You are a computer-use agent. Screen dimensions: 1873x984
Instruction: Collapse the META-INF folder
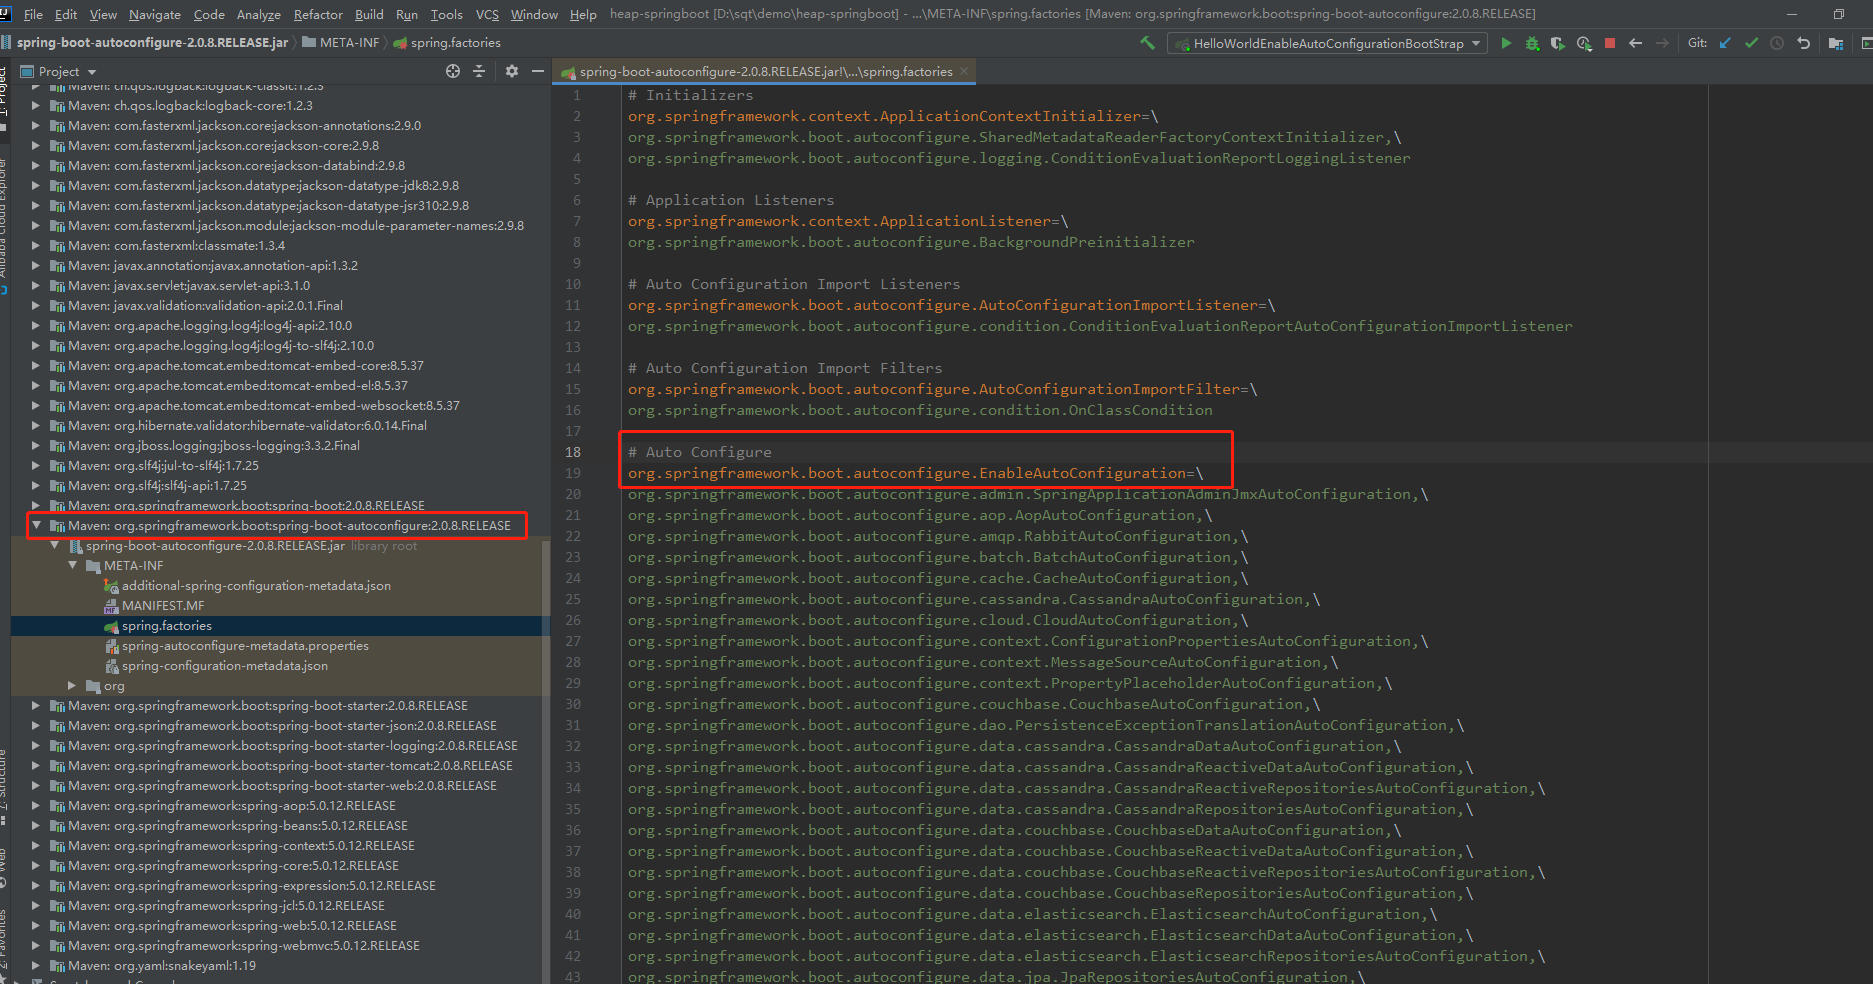click(73, 565)
